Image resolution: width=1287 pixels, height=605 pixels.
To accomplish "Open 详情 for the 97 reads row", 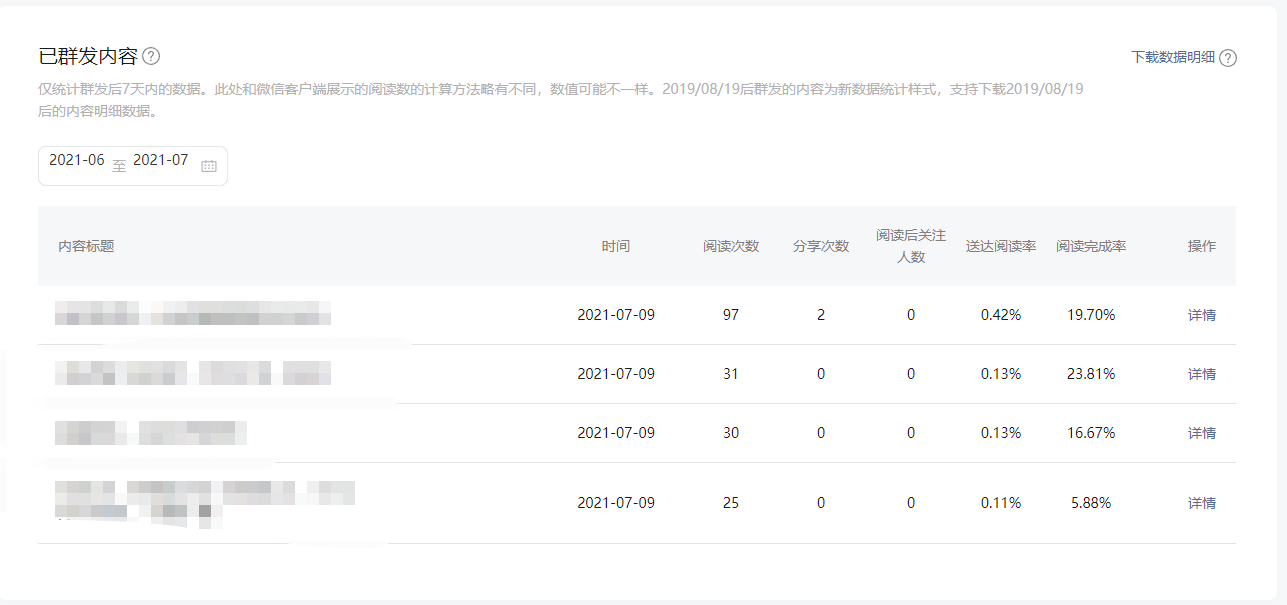I will (x=1202, y=315).
